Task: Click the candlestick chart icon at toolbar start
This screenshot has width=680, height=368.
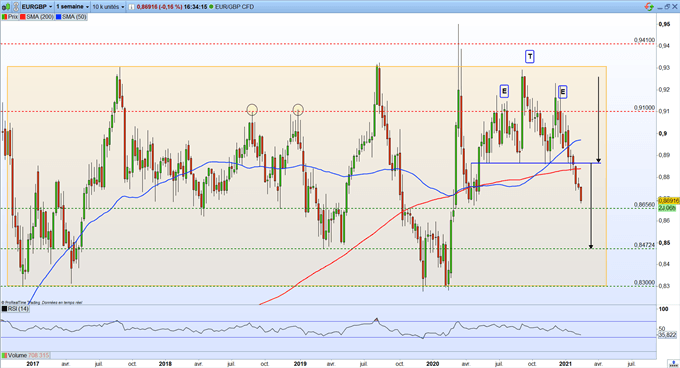Action: coord(6,7)
